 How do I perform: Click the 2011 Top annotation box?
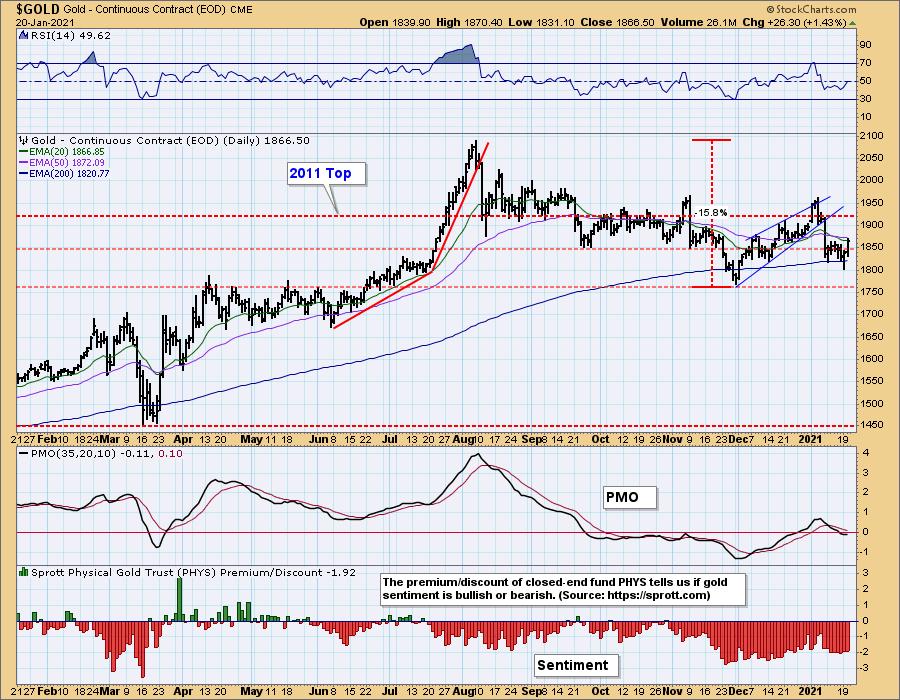(326, 173)
